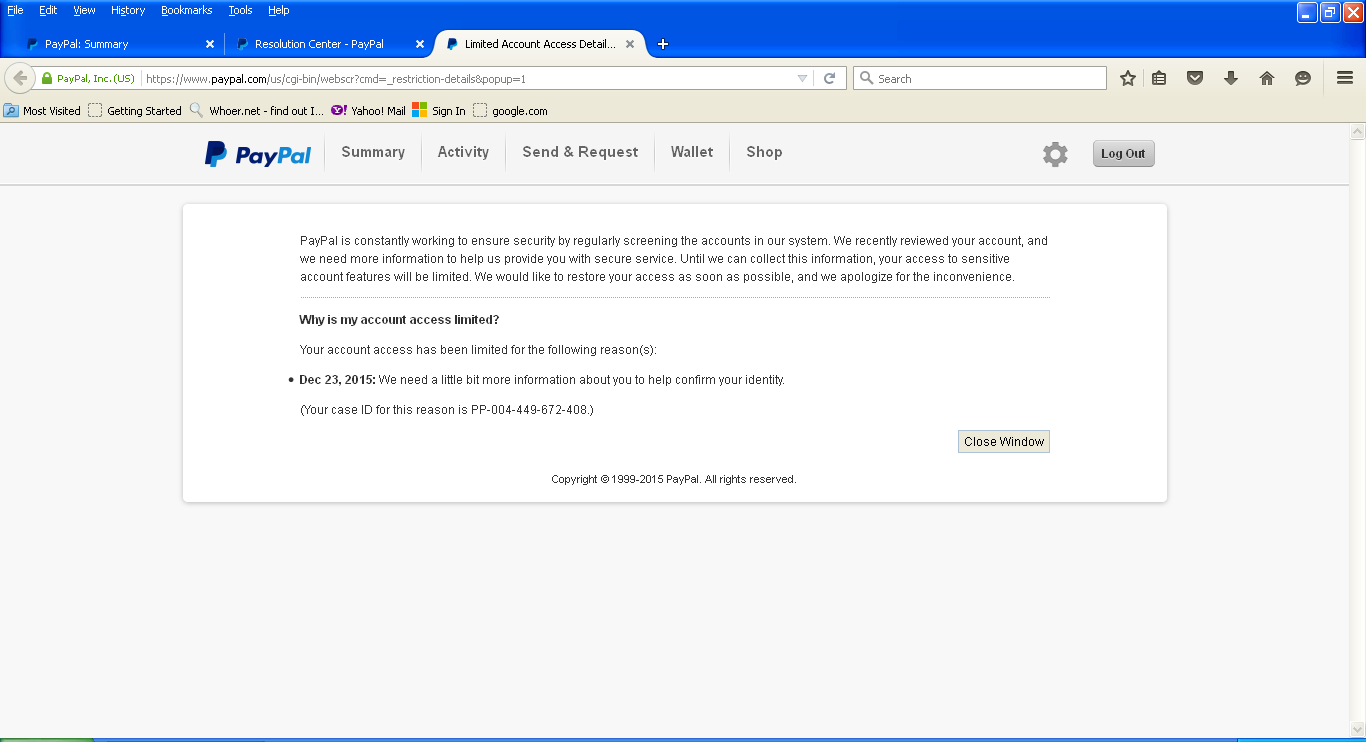Click the smiley chat icon in toolbar
Image resolution: width=1366 pixels, height=742 pixels.
tap(1303, 78)
